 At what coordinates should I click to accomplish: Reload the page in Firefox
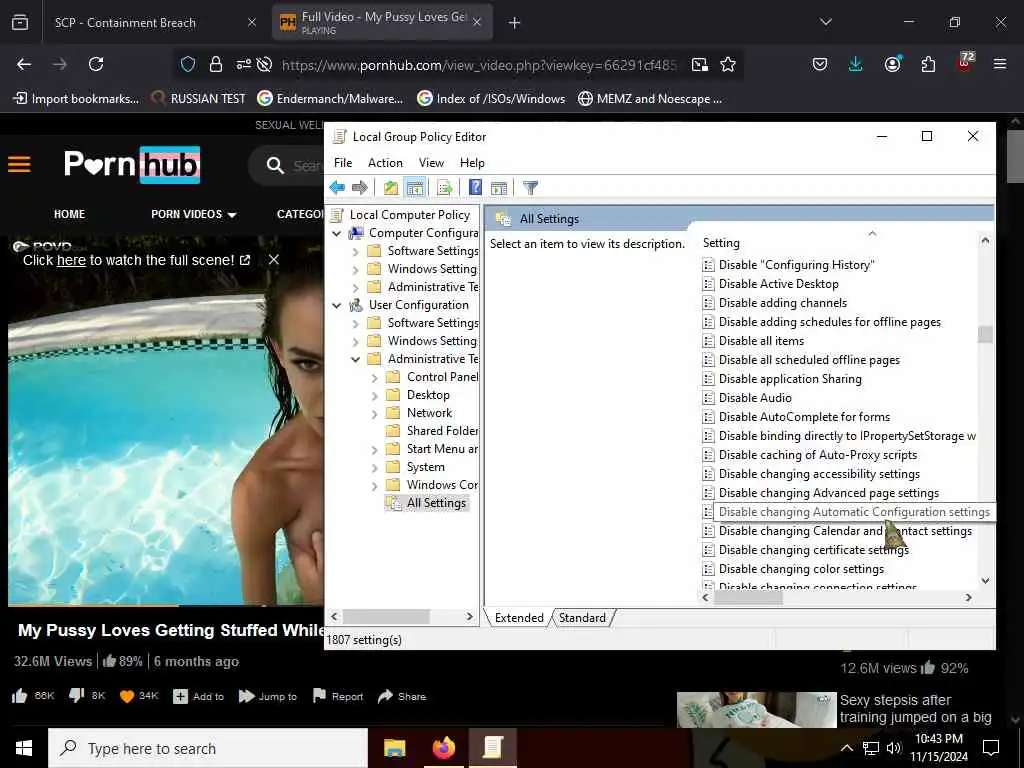coord(96,64)
